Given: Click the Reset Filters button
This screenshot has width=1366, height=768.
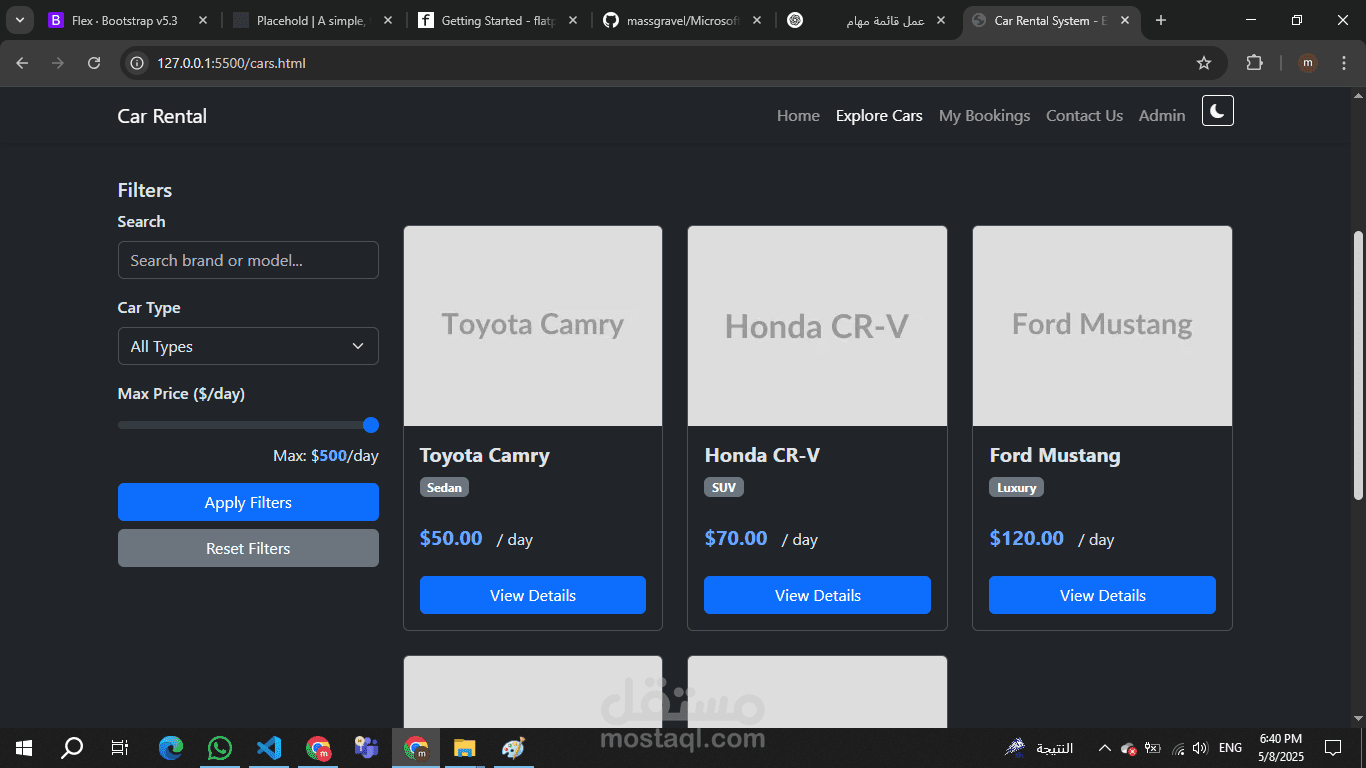Looking at the screenshot, I should pos(248,548).
